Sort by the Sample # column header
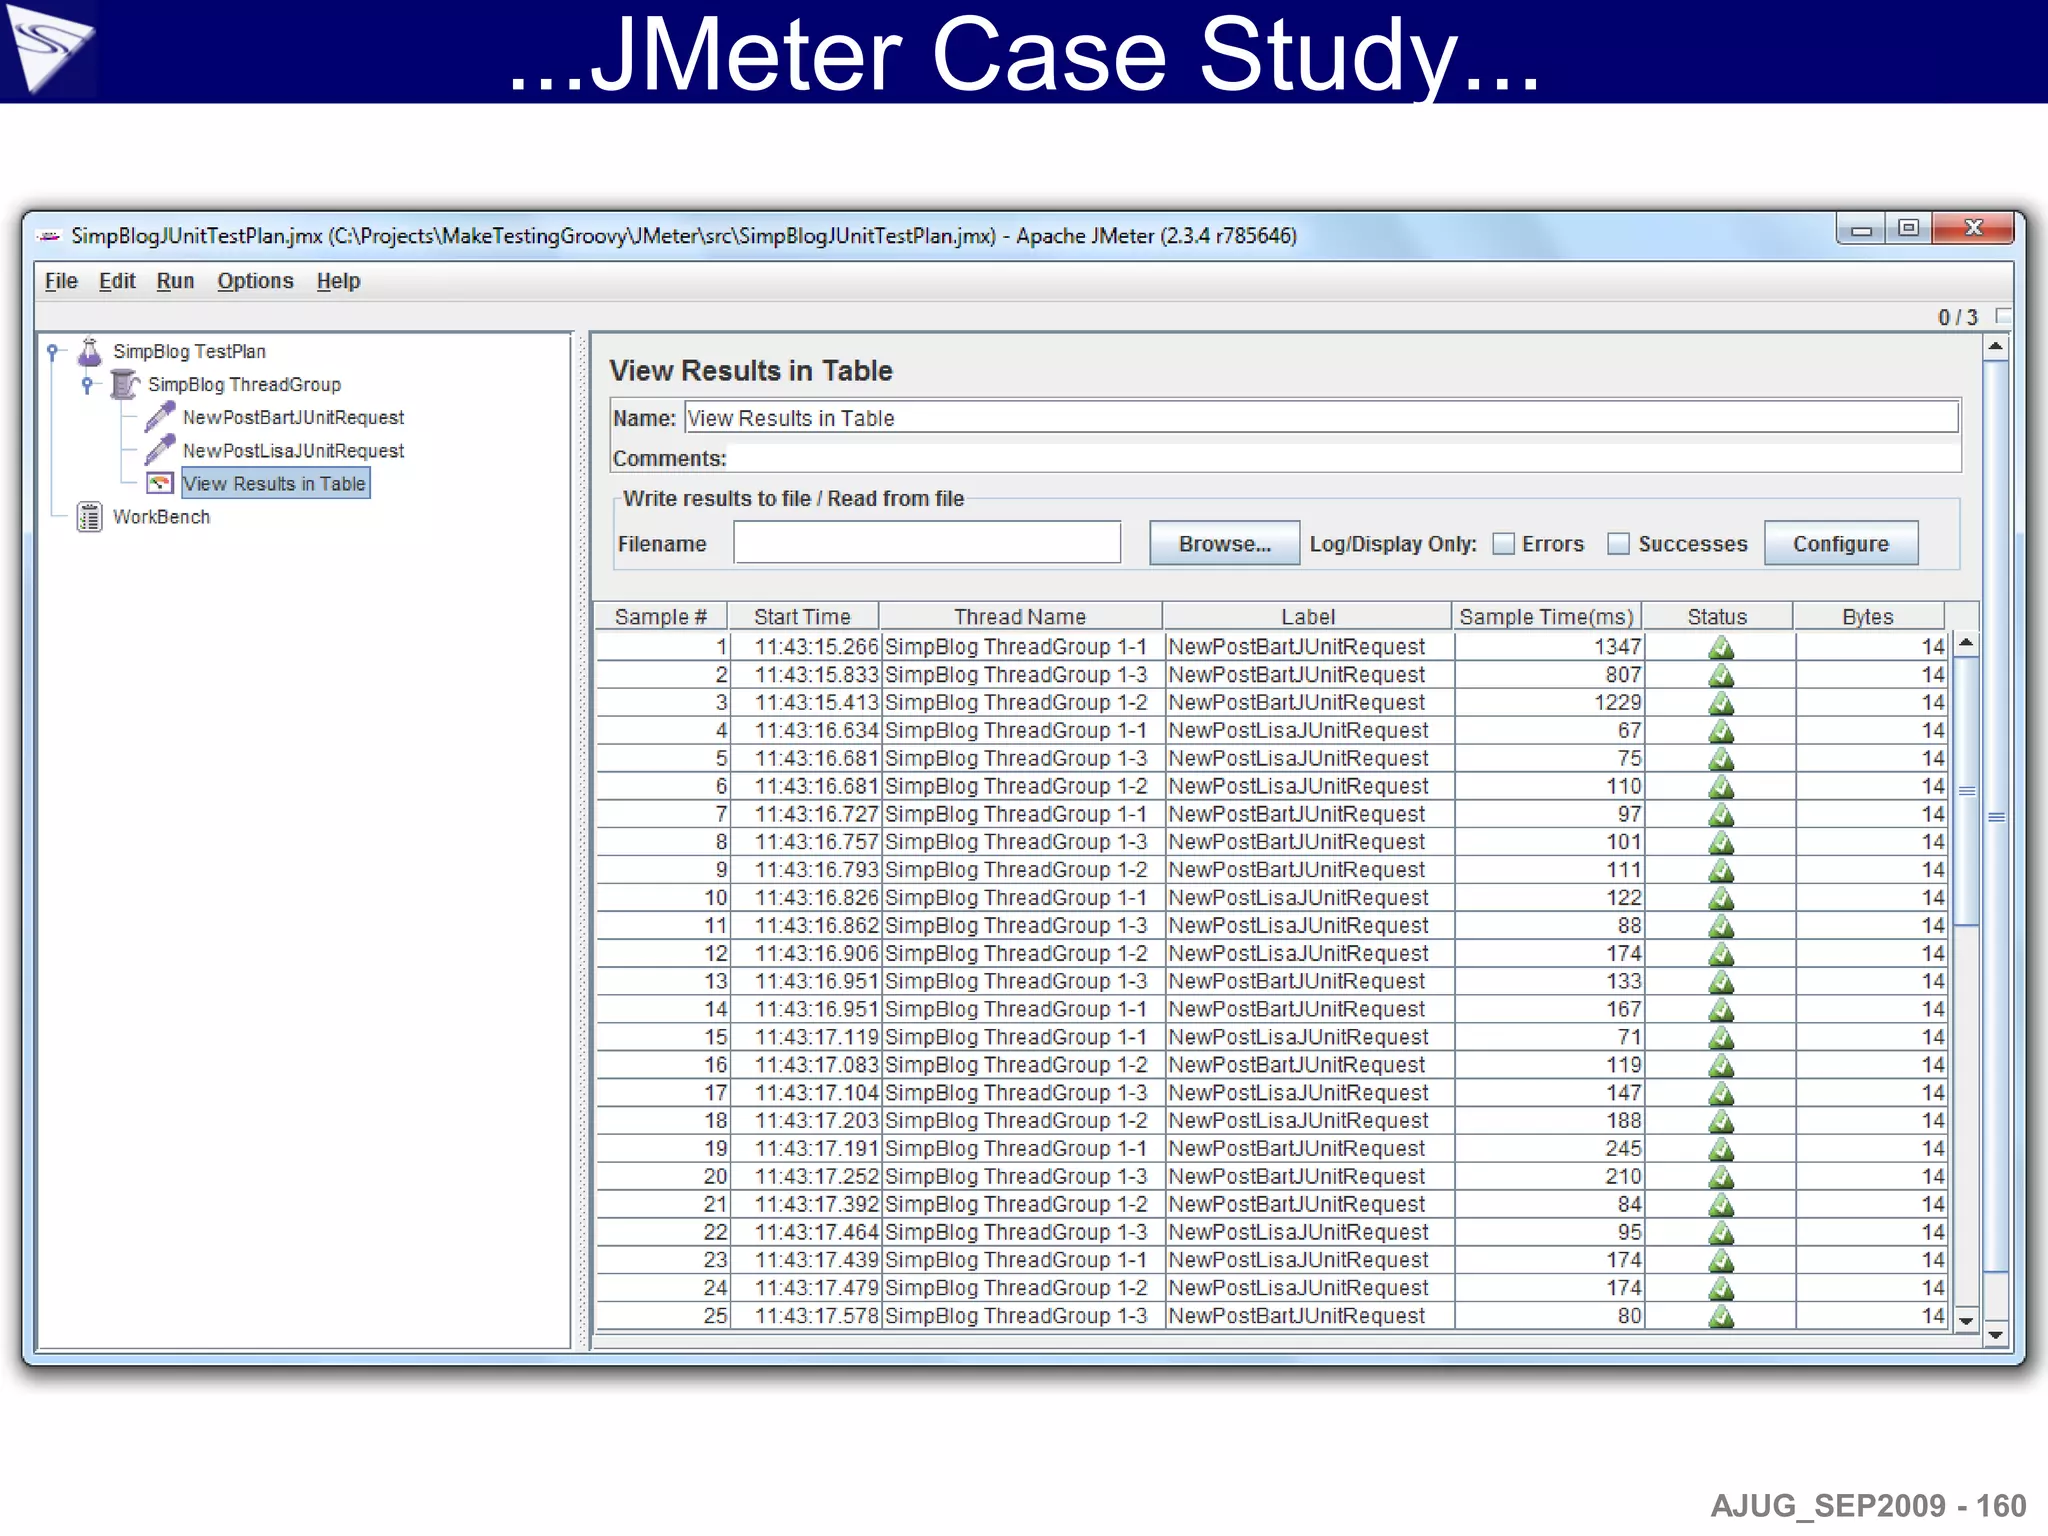The width and height of the screenshot is (2048, 1536). 661,616
